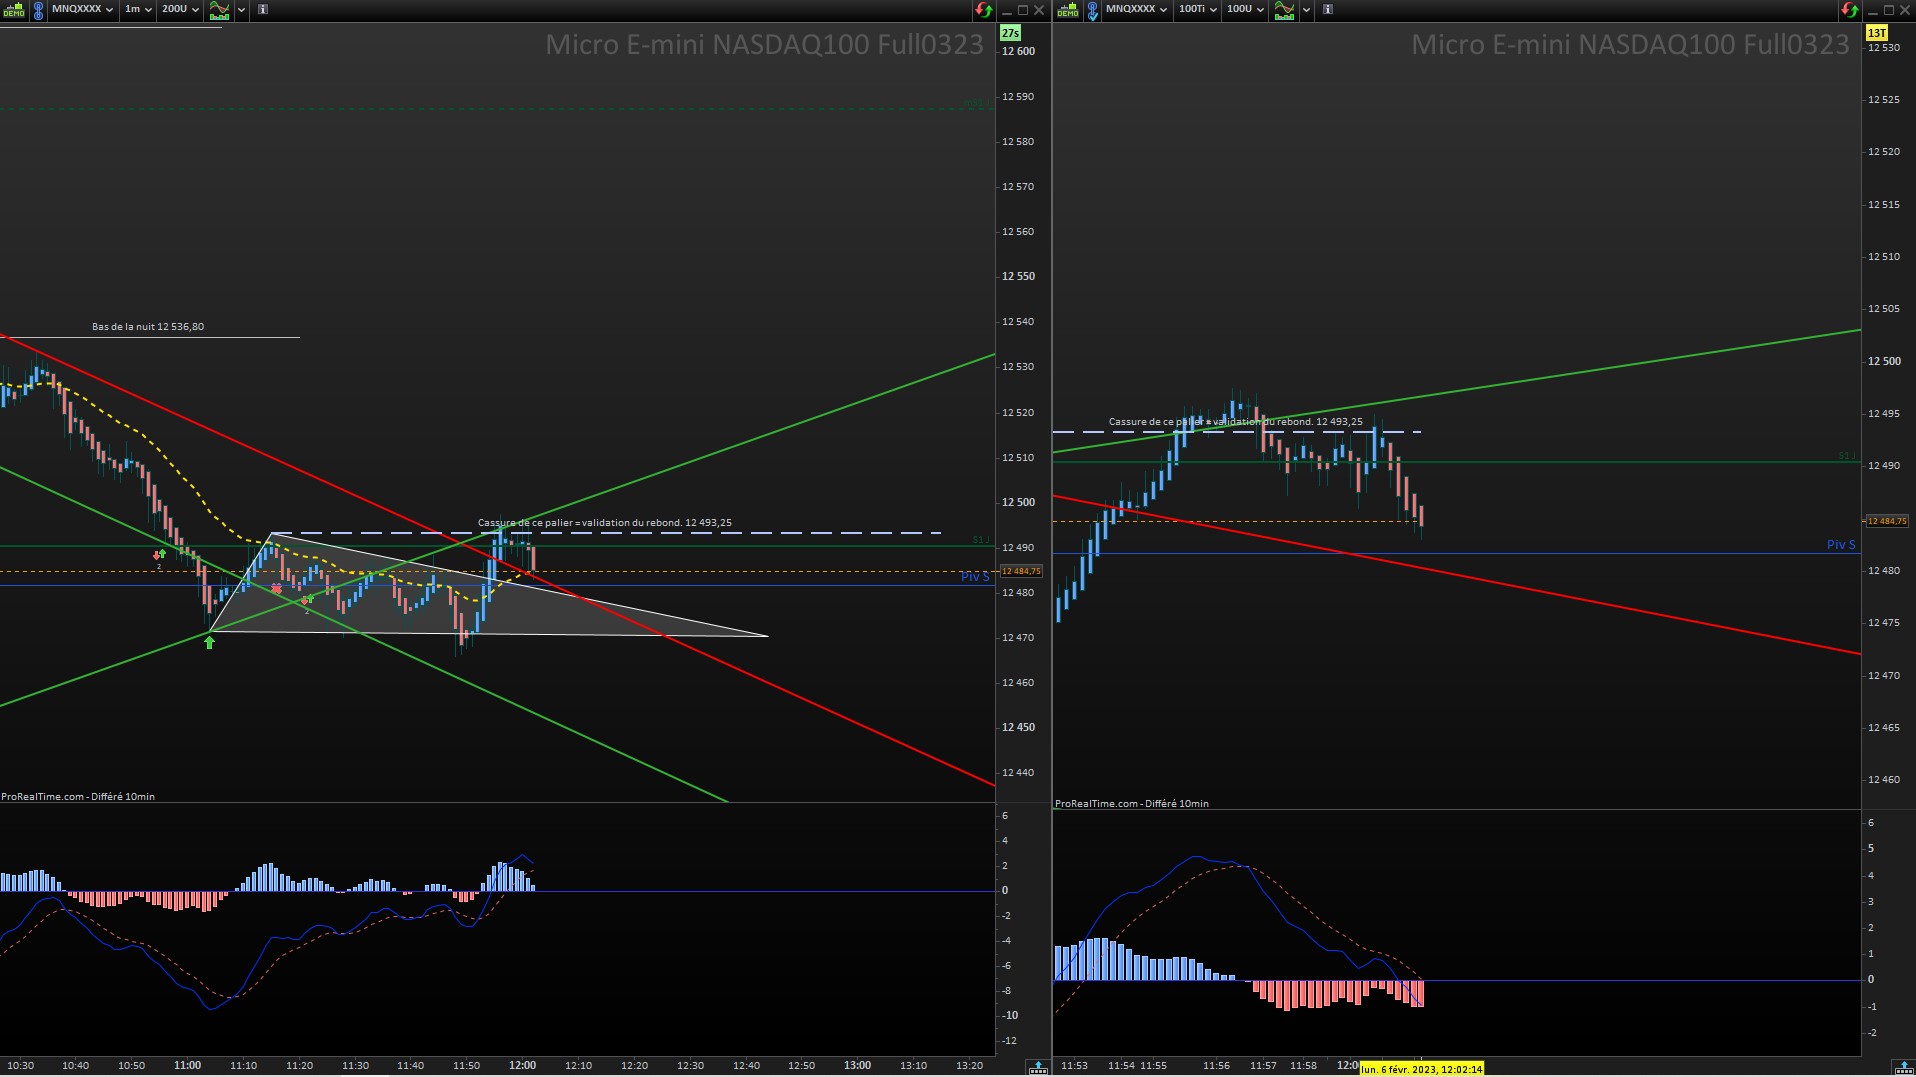This screenshot has height=1077, width=1916.
Task: Click the info icon in left chart toolbar
Action: [263, 9]
